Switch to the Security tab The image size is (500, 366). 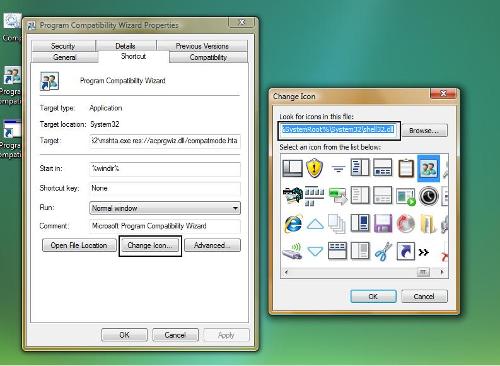tap(63, 46)
